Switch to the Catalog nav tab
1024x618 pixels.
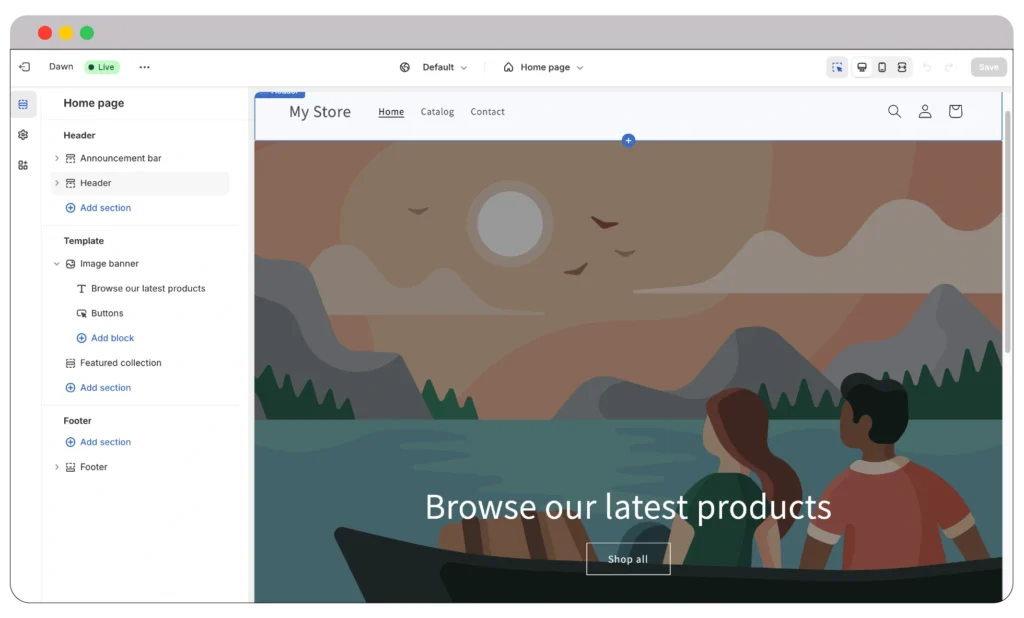(x=437, y=111)
